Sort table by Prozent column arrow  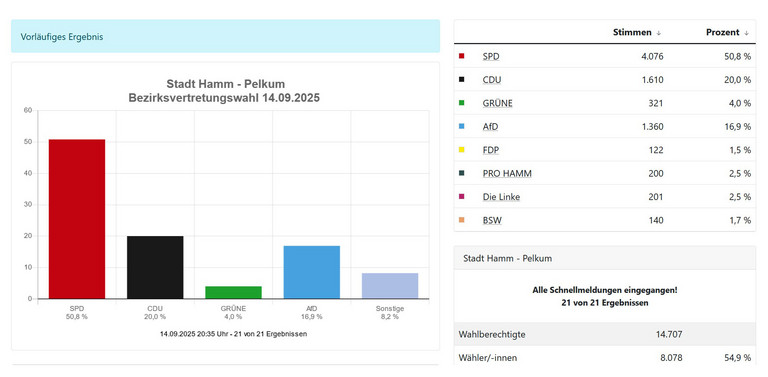coord(746,33)
